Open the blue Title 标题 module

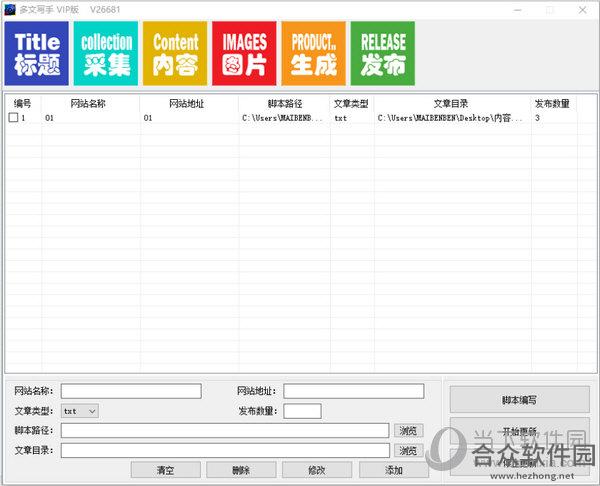pos(37,54)
